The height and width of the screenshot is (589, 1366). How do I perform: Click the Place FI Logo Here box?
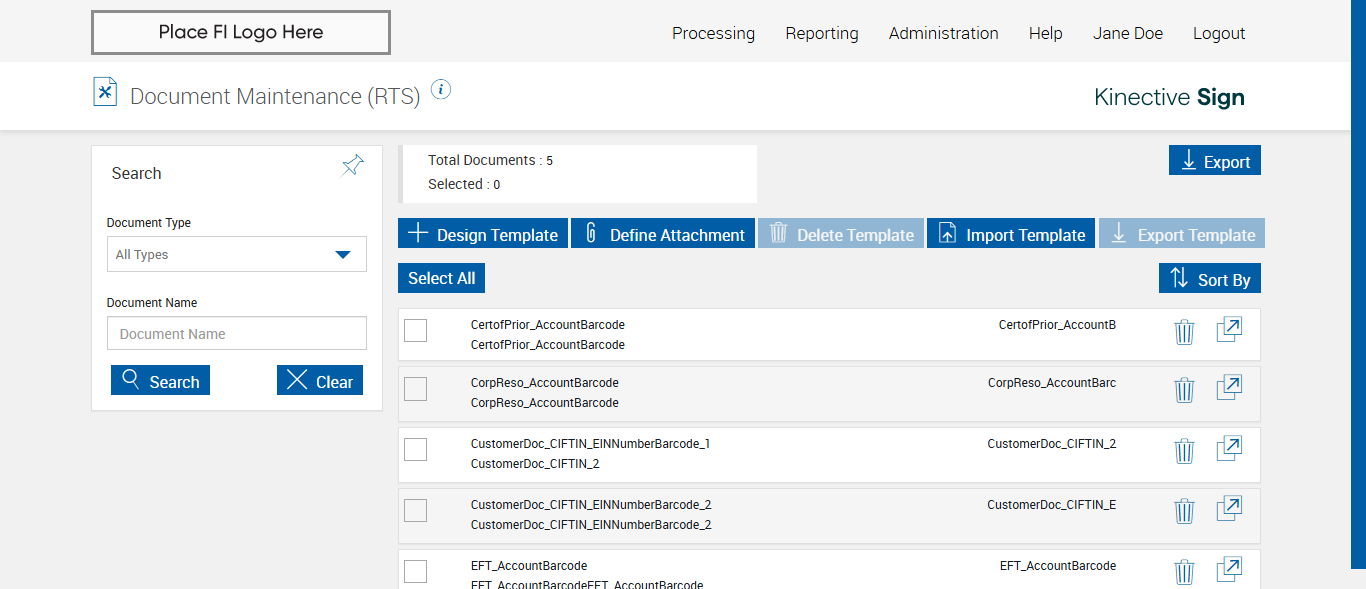point(241,32)
